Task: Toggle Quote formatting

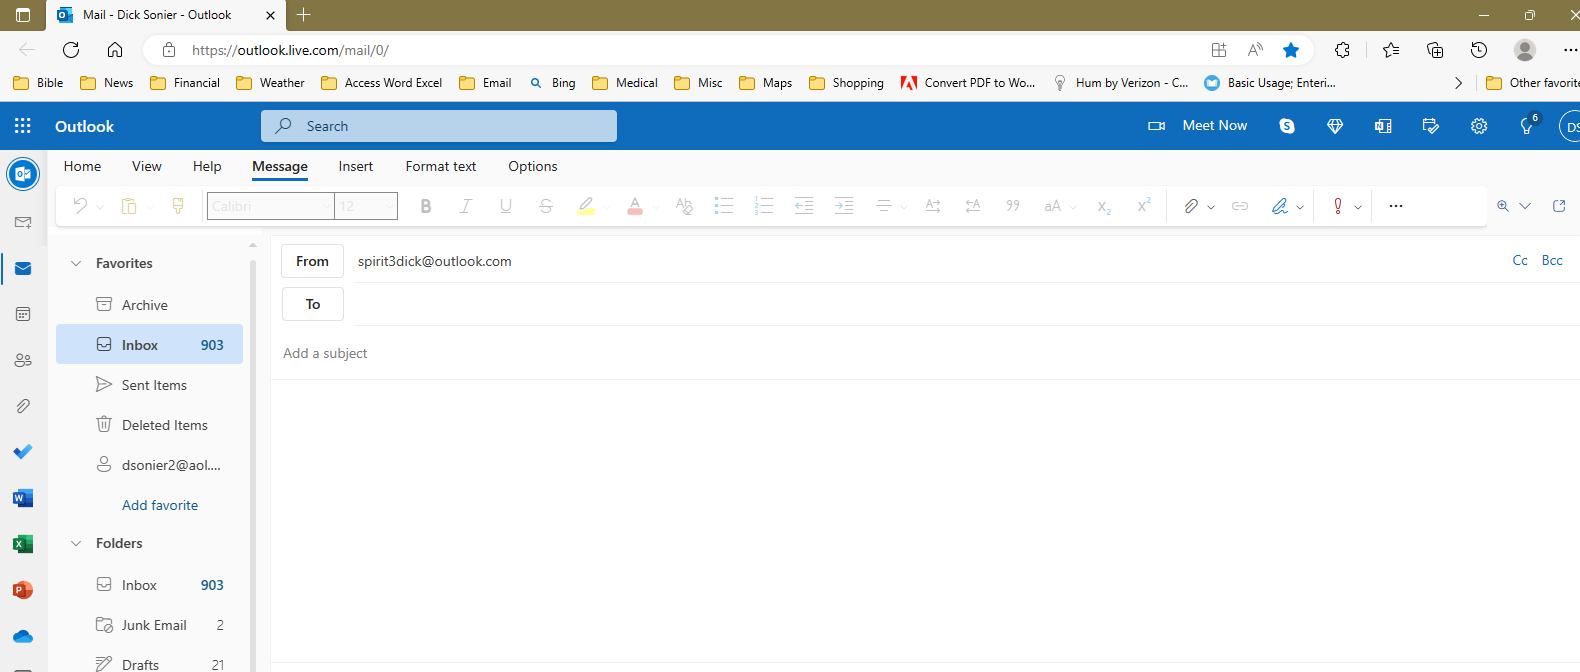Action: 1013,206
